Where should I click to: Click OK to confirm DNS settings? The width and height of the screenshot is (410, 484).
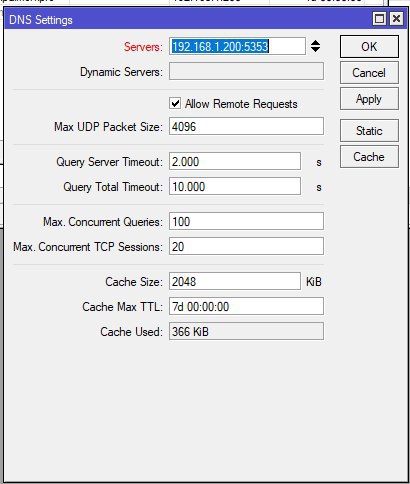pos(369,47)
